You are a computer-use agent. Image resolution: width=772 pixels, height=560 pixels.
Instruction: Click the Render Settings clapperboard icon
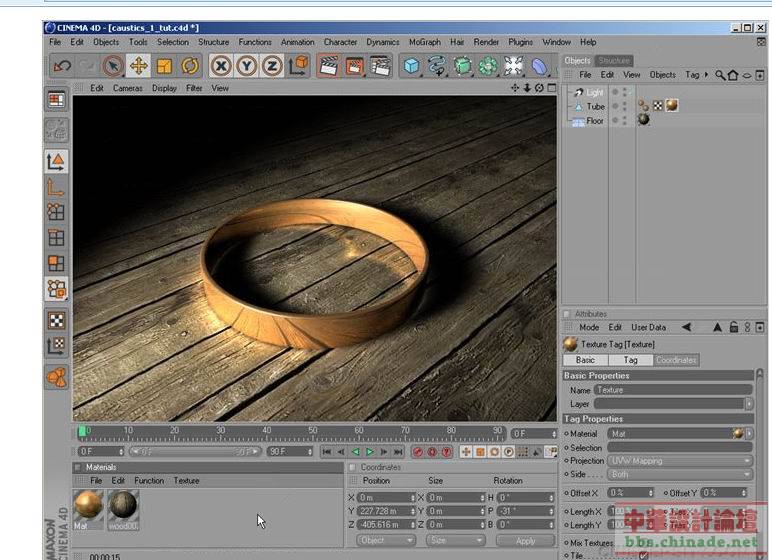(x=380, y=66)
